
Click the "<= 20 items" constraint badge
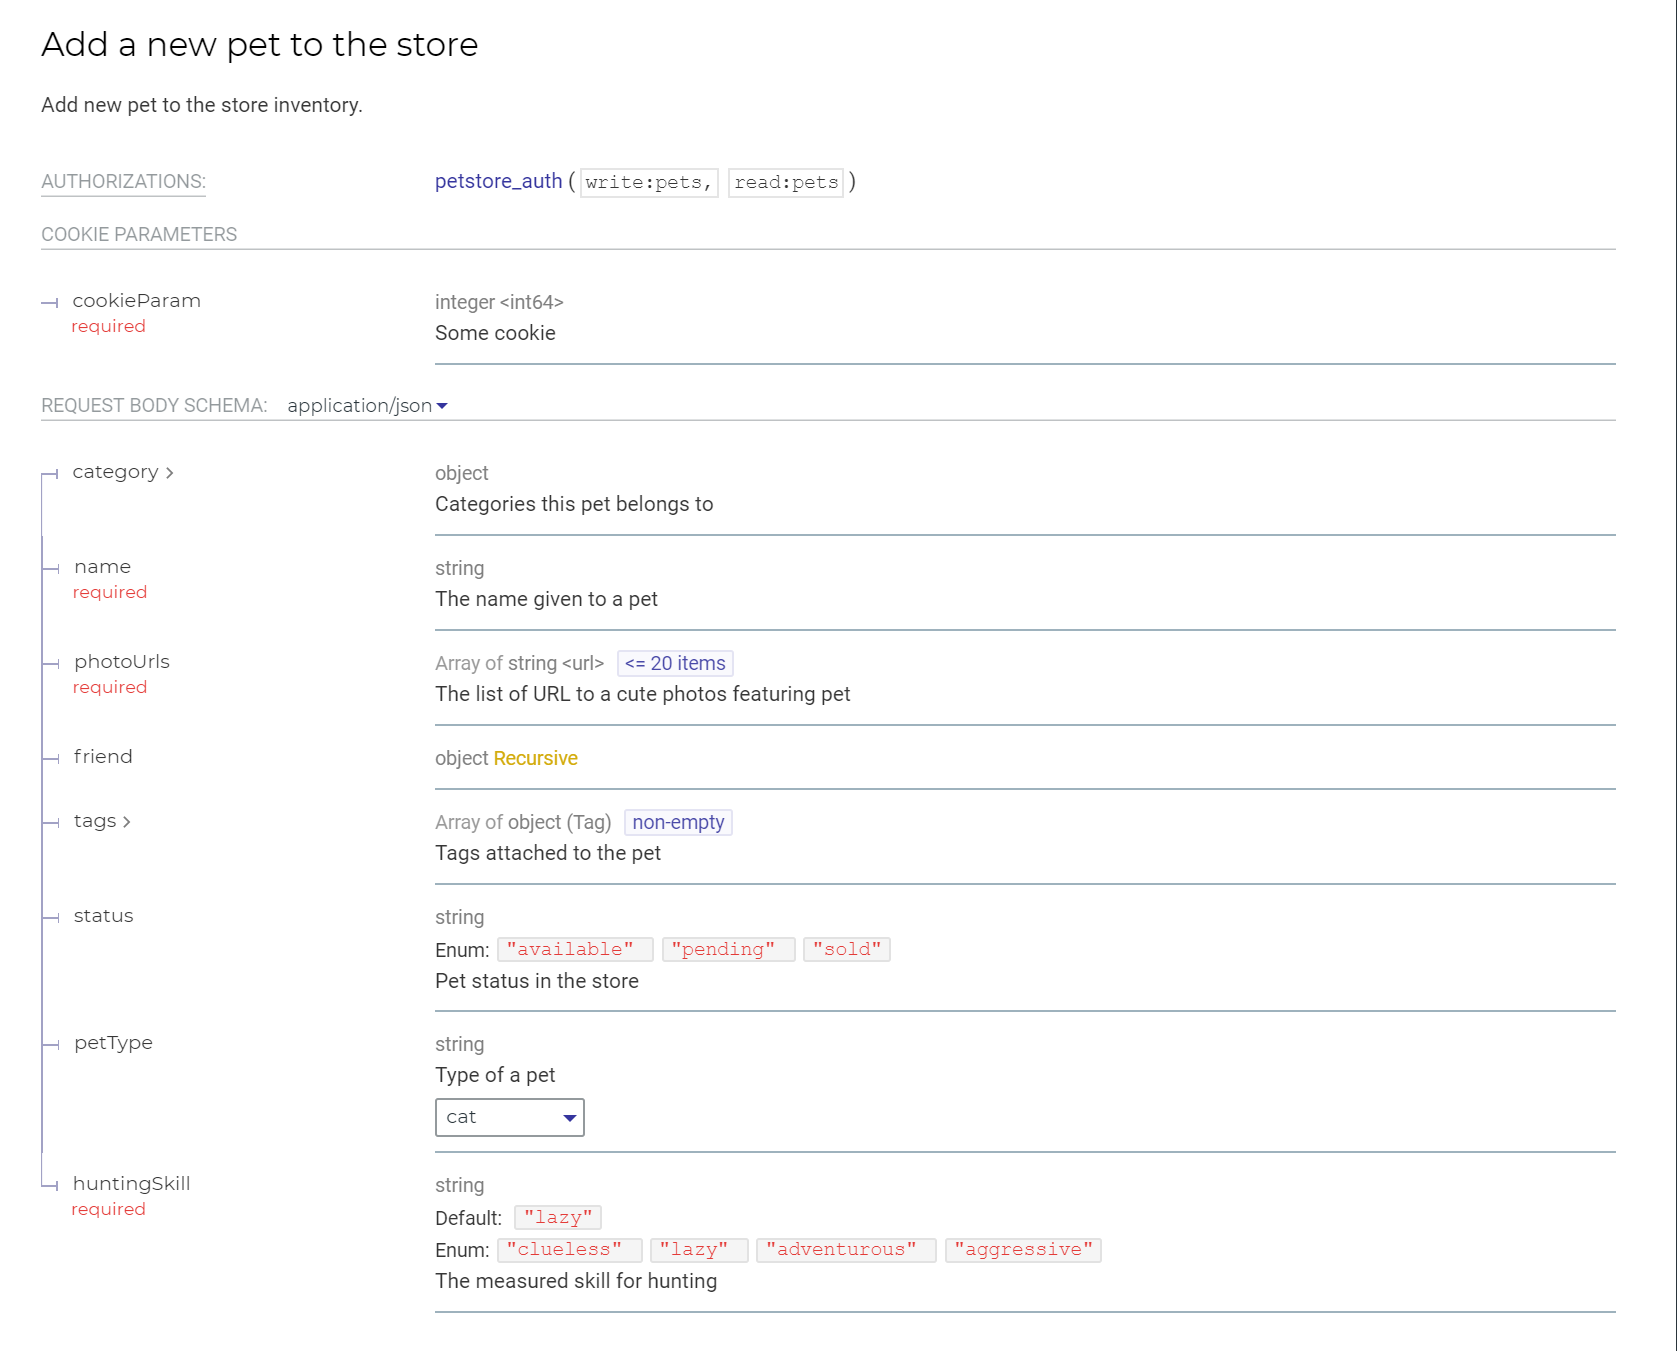(675, 663)
